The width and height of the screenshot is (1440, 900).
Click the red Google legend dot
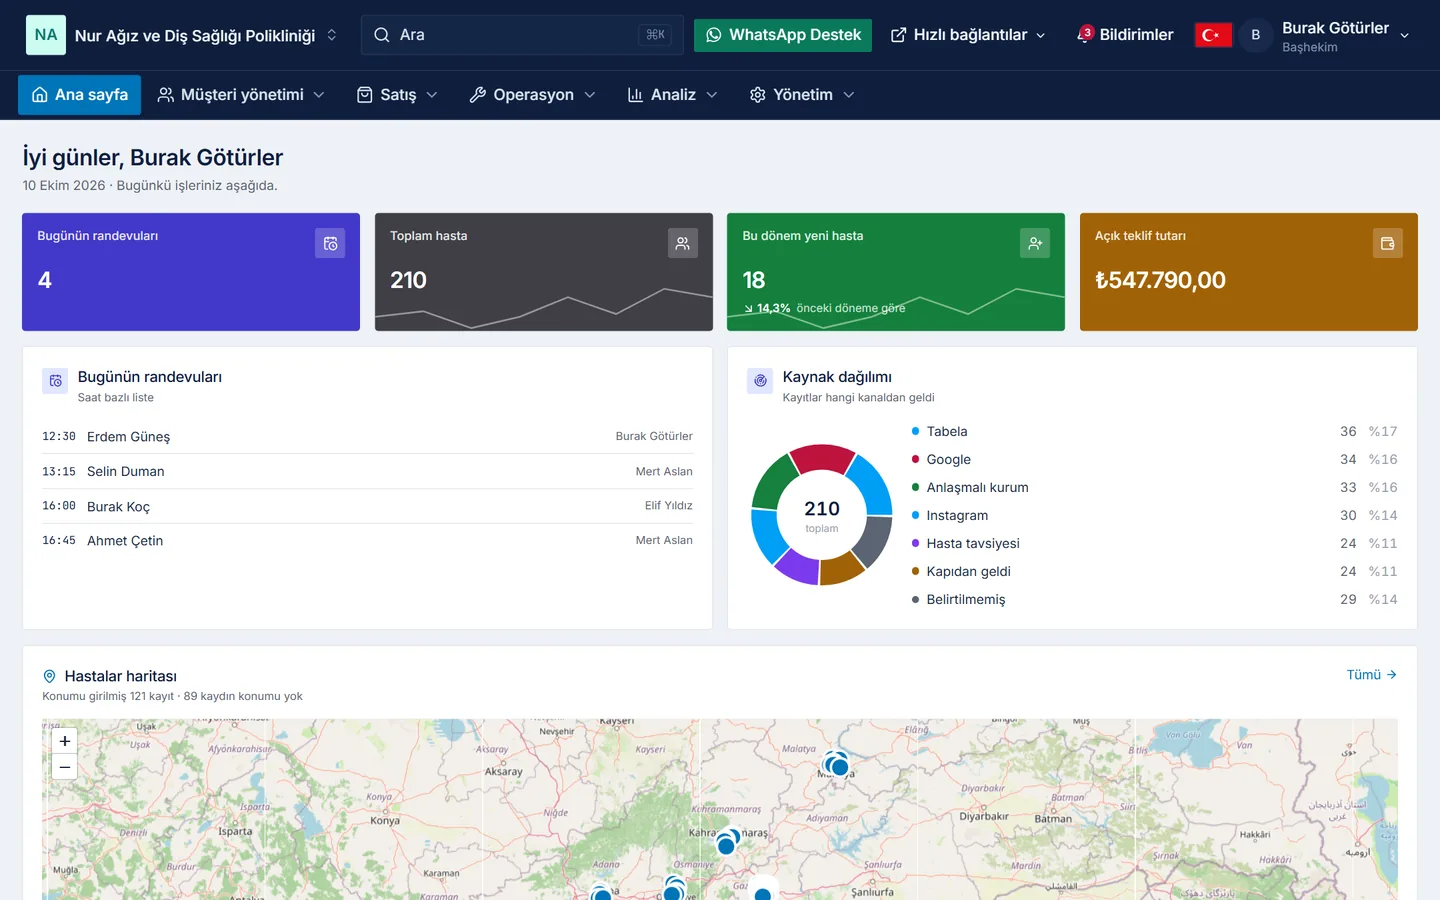pos(915,459)
